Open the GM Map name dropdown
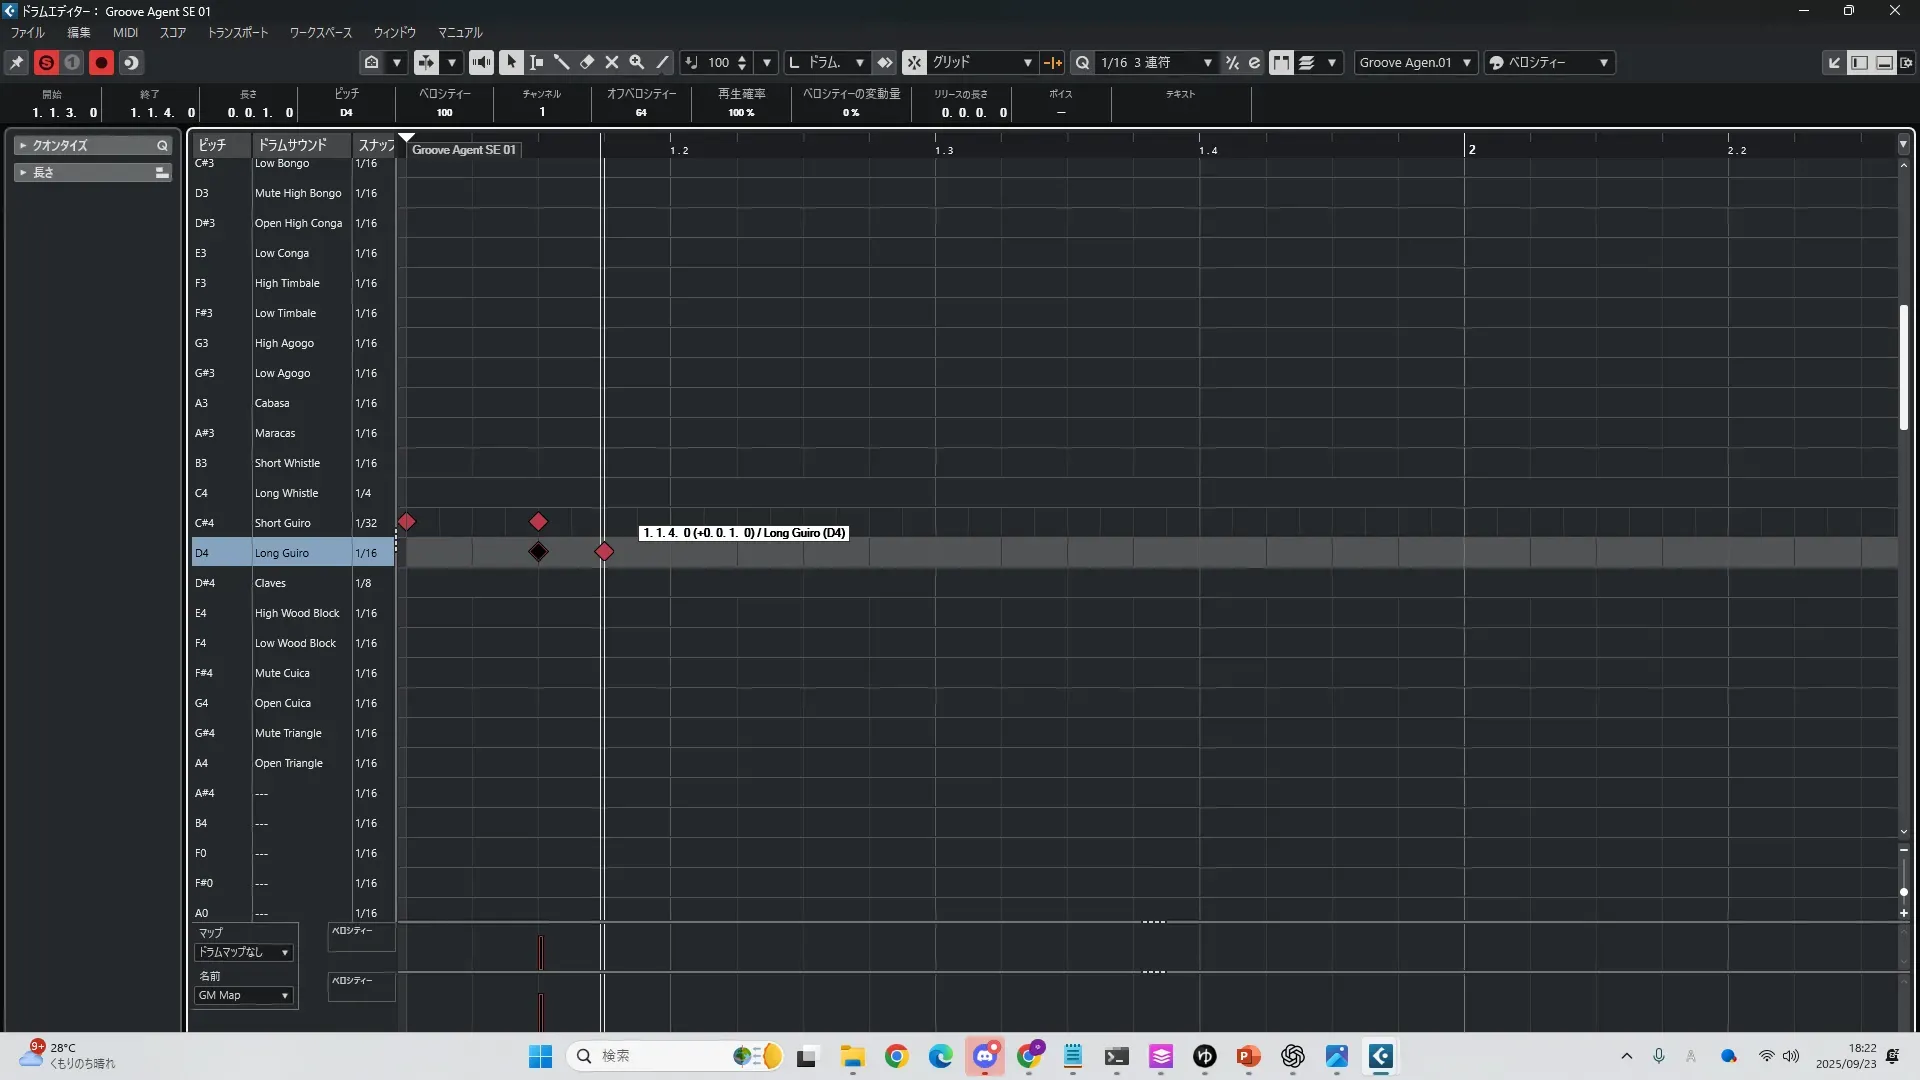Screen dimensions: 1920x1080 point(243,995)
